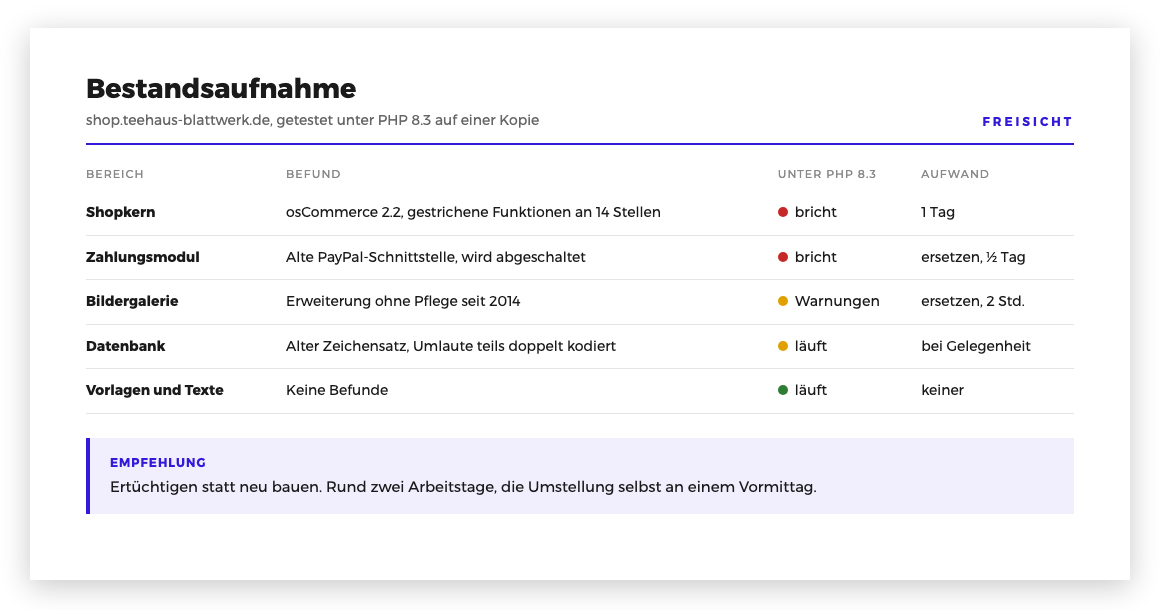Click the 'Ertüchtigen statt neu bauen' sentence
1160x610 pixels.
click(x=463, y=487)
